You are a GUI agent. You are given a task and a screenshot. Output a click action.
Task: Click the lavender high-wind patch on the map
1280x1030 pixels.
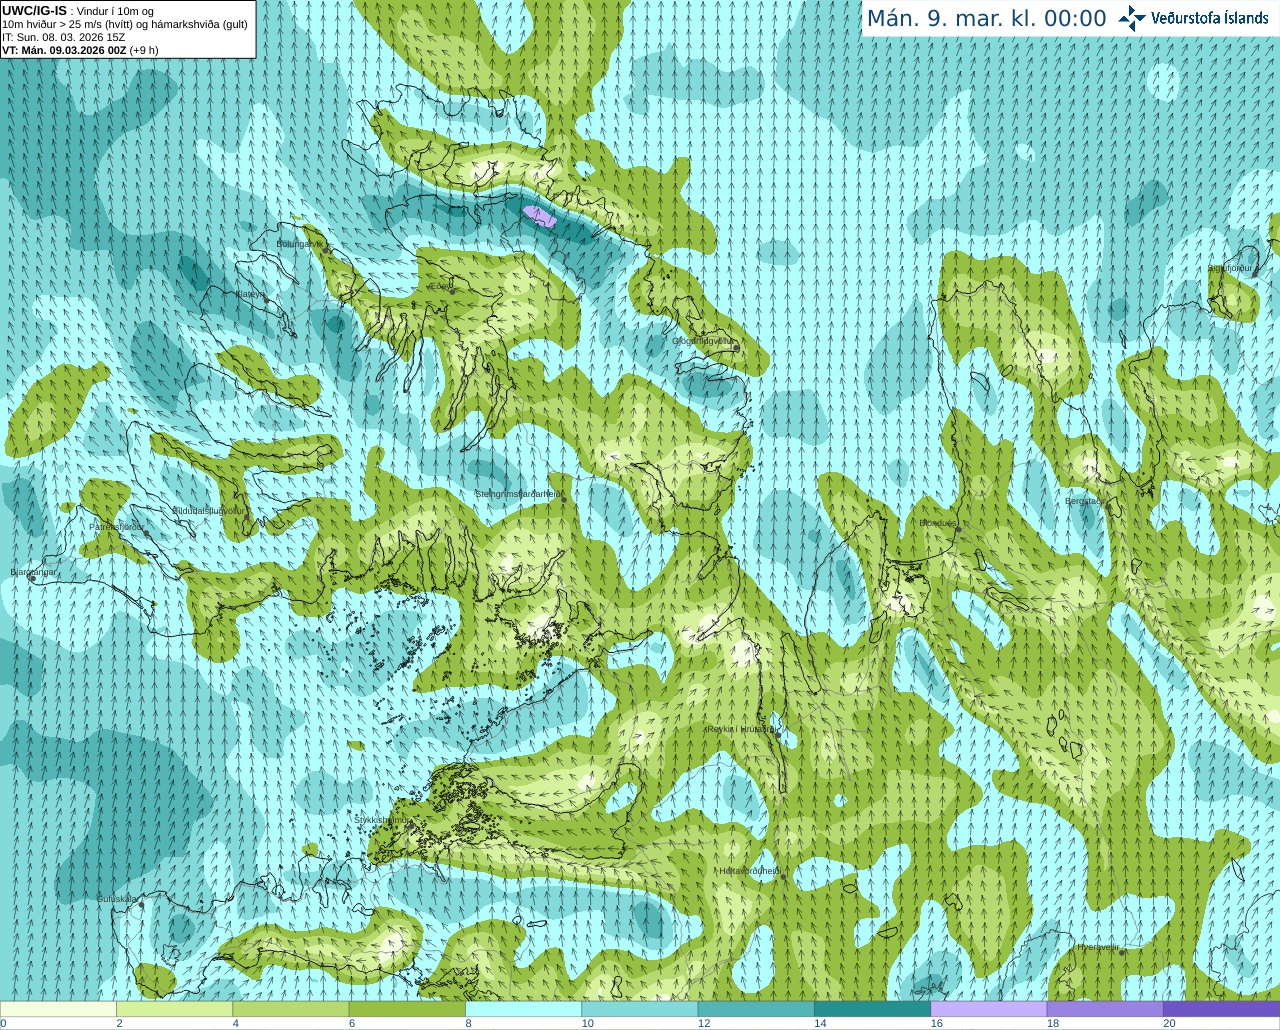point(540,215)
